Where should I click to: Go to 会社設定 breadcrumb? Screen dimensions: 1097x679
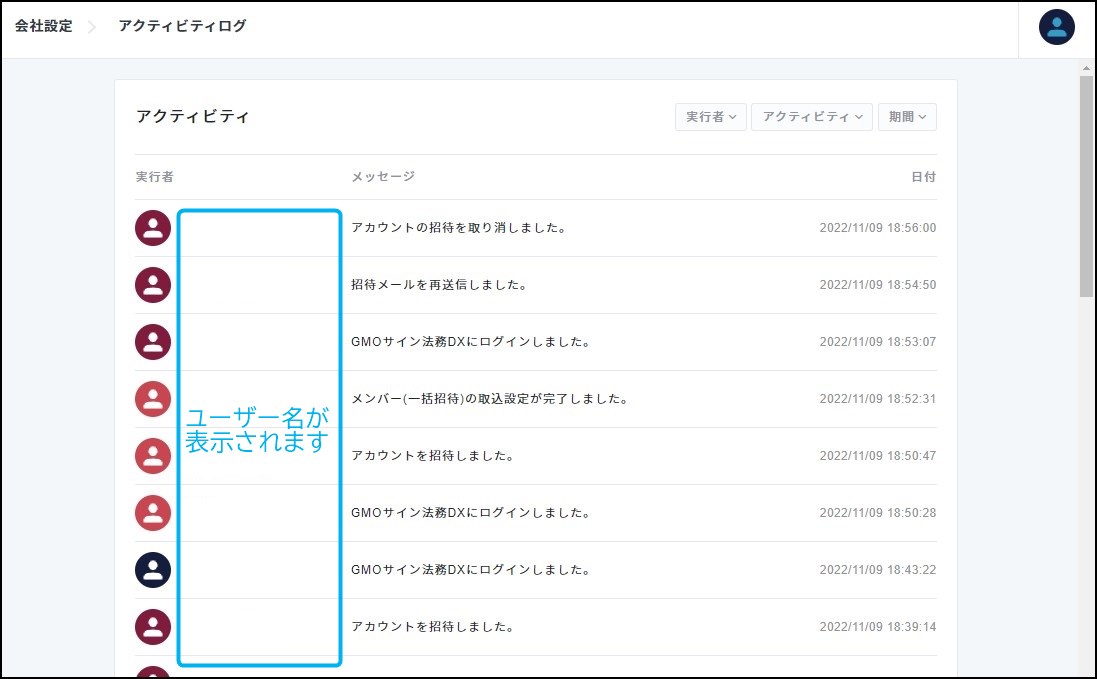pos(43,26)
